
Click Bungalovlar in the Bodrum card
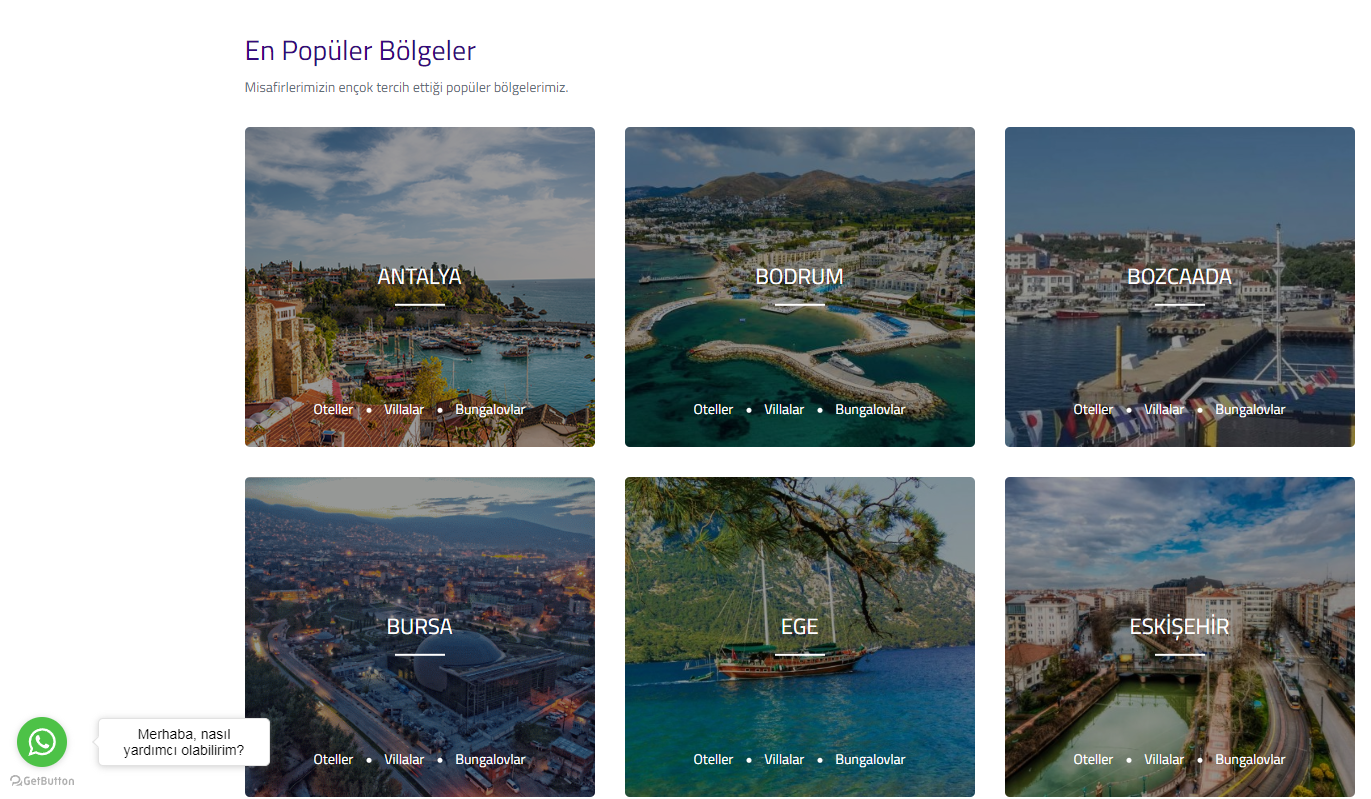[870, 409]
